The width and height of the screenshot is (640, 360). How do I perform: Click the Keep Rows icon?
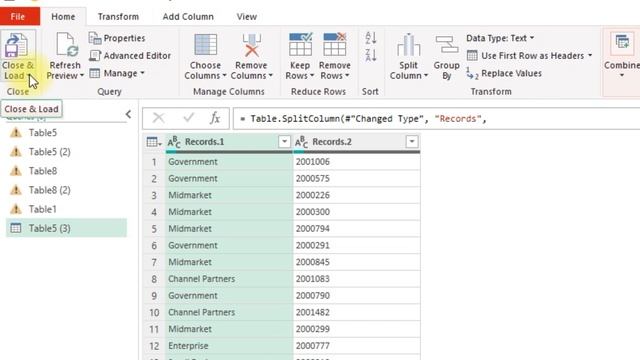pyautogui.click(x=300, y=44)
